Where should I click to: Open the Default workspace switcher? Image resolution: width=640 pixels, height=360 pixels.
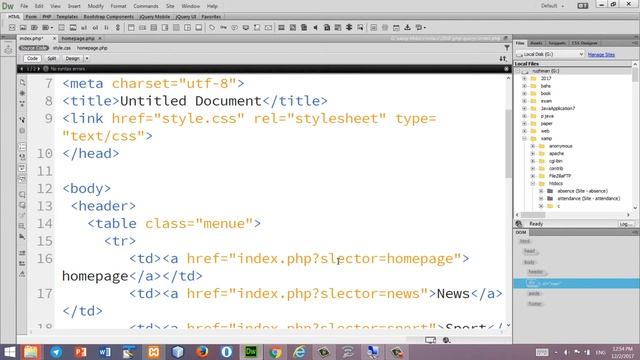[x=553, y=6]
